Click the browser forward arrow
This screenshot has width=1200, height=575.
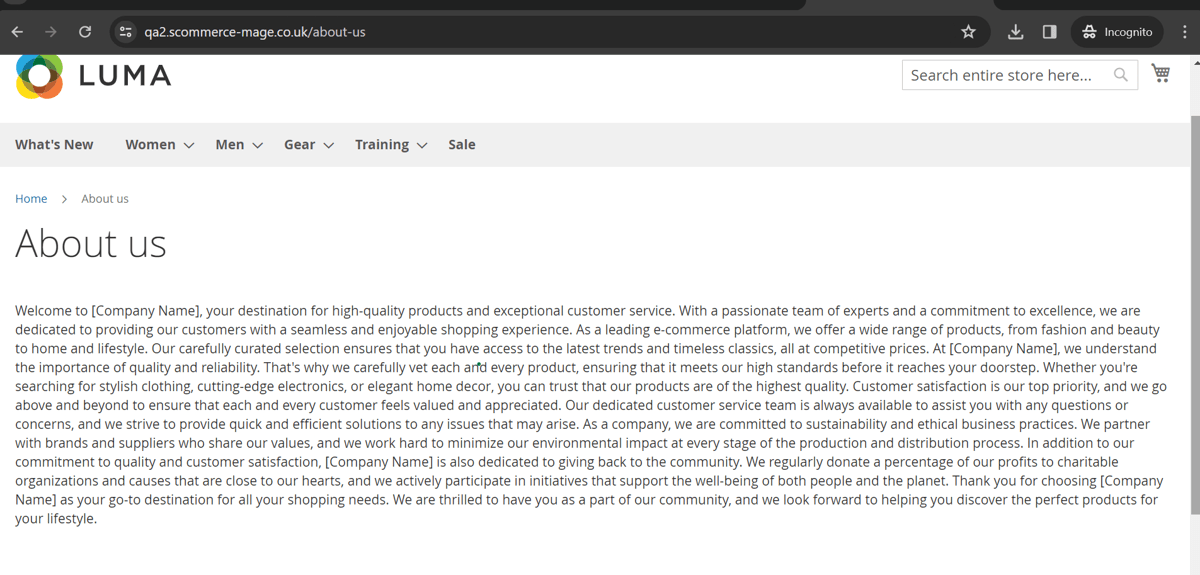point(51,32)
